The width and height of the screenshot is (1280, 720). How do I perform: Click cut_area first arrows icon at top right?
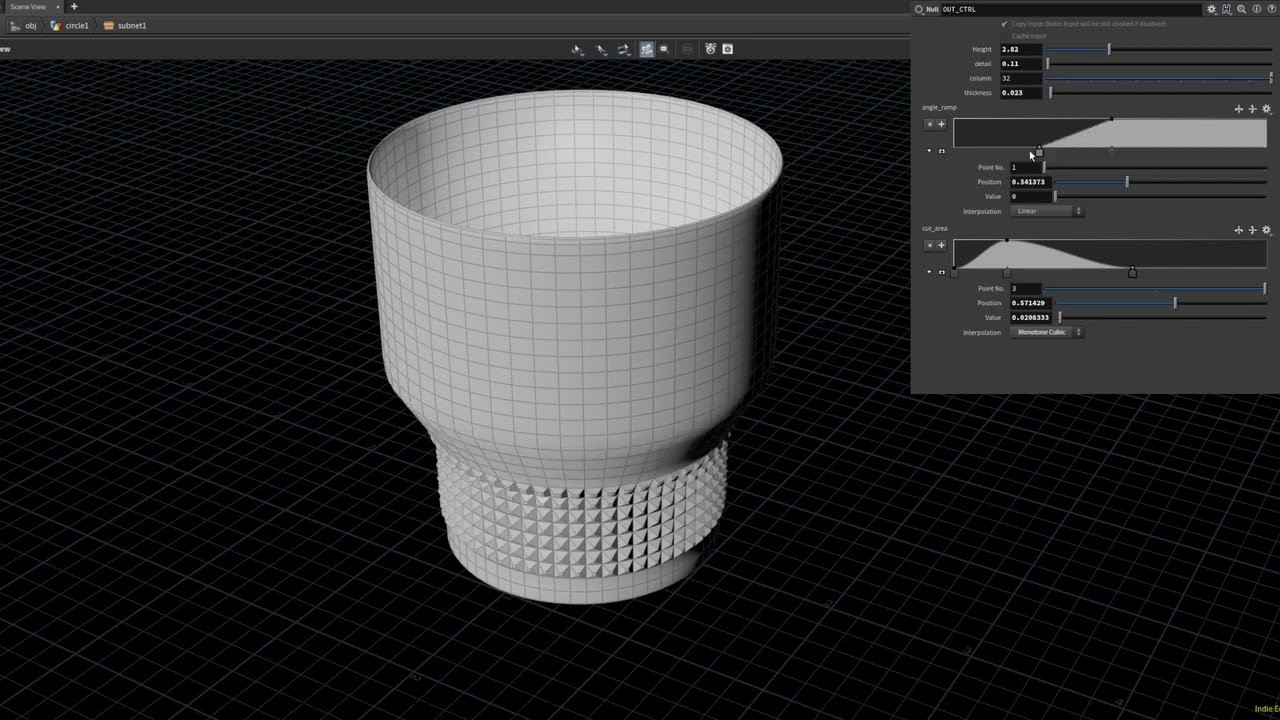click(x=1239, y=230)
